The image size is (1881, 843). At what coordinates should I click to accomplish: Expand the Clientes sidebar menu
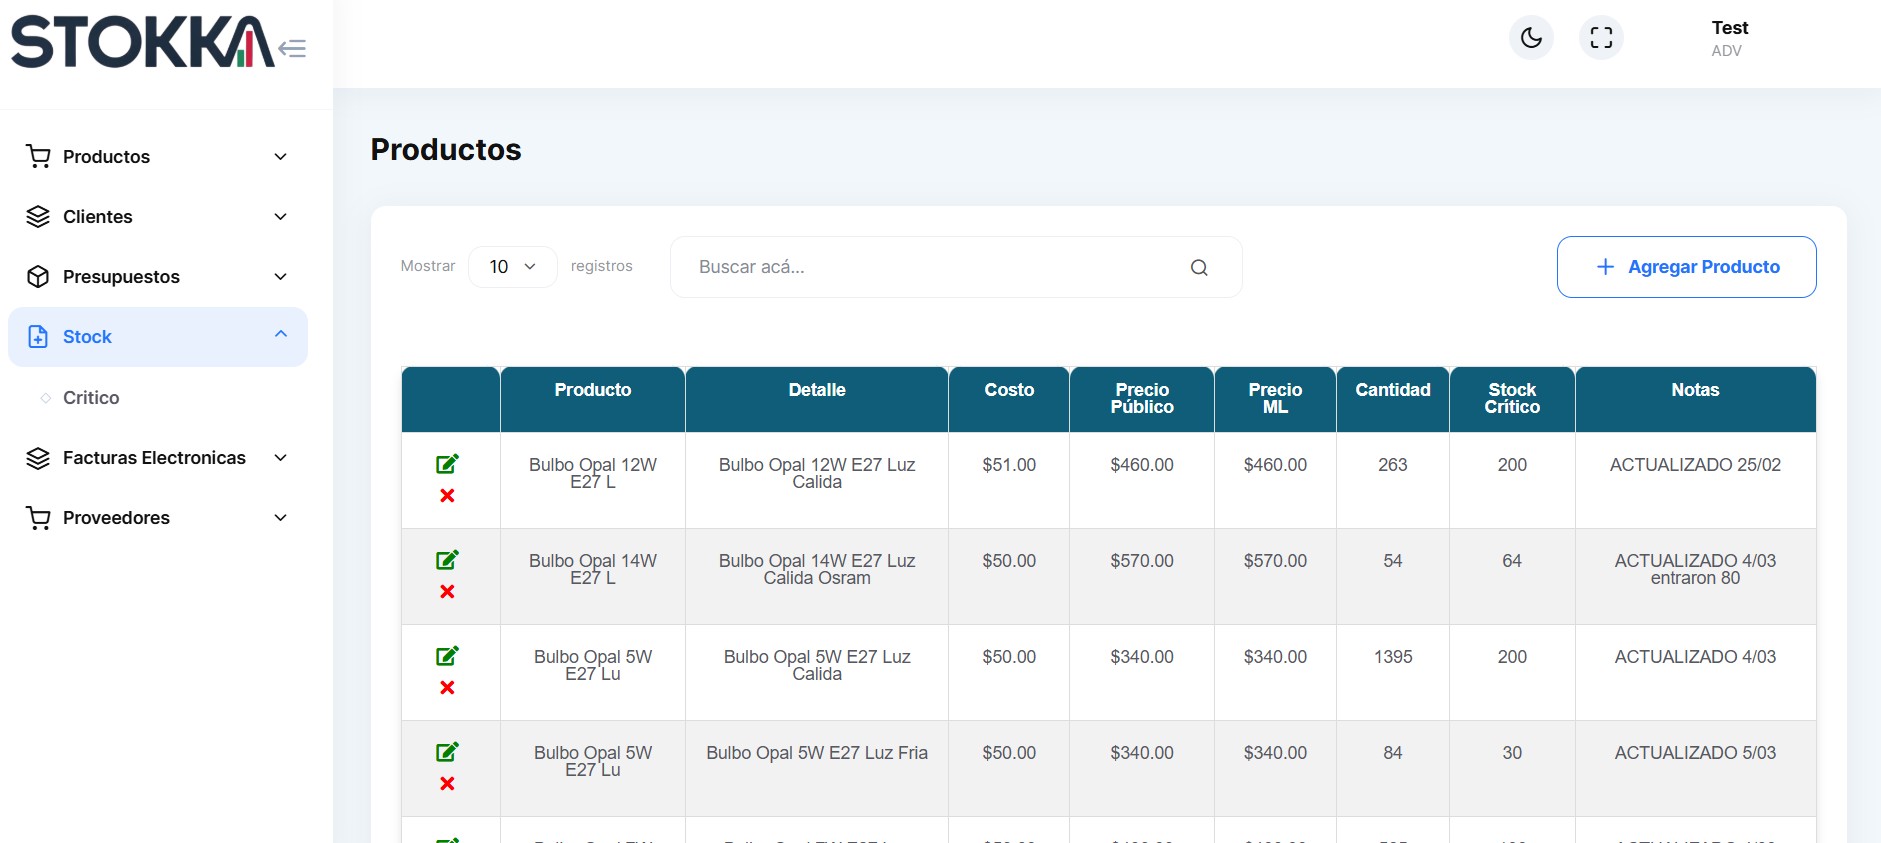pos(157,217)
